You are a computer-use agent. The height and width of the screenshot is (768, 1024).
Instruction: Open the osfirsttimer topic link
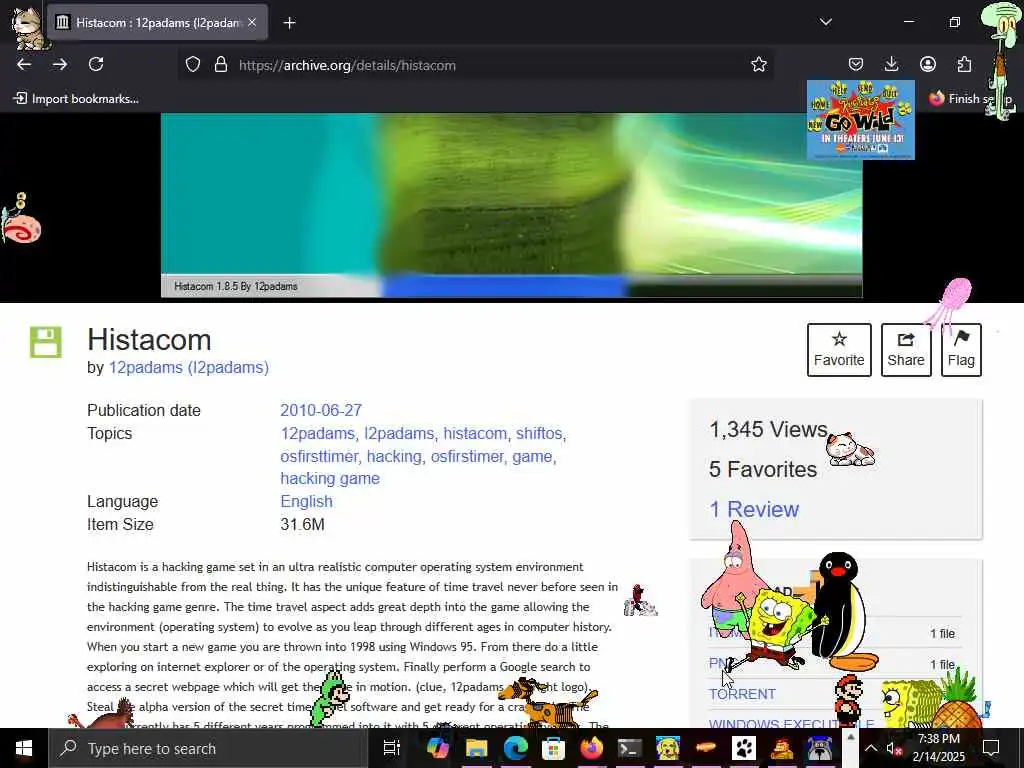tap(319, 456)
